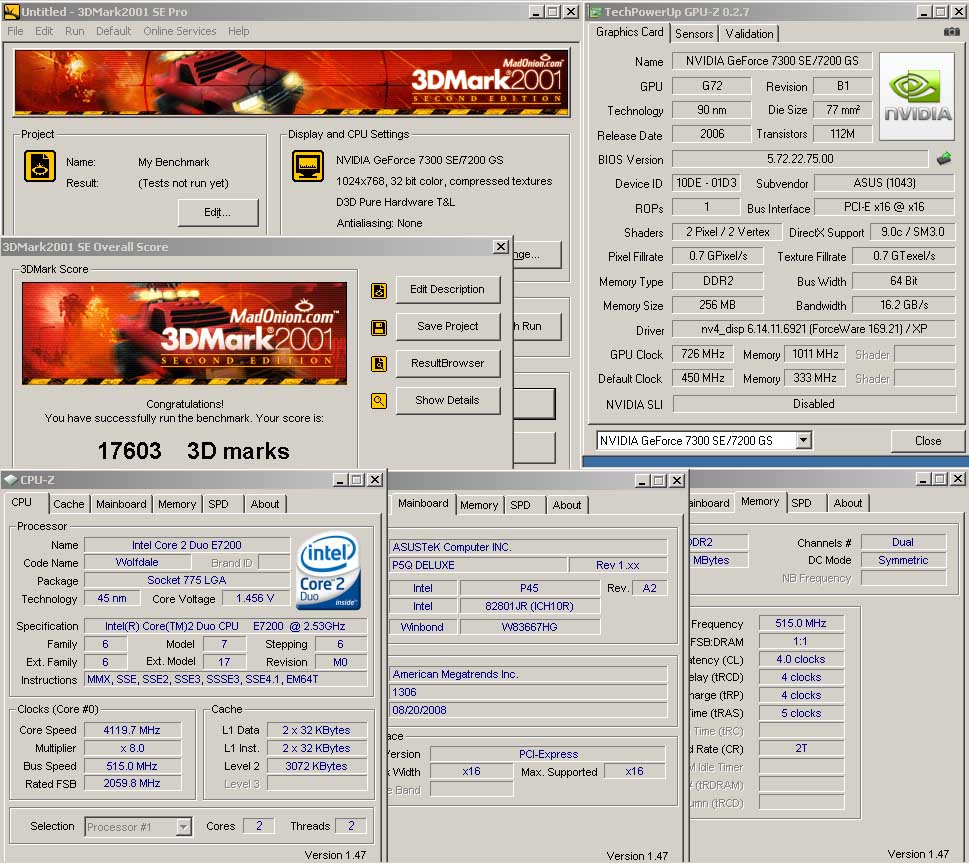Click the BIOS save chip icon in GPU-Z
969x864 pixels.
[x=944, y=159]
